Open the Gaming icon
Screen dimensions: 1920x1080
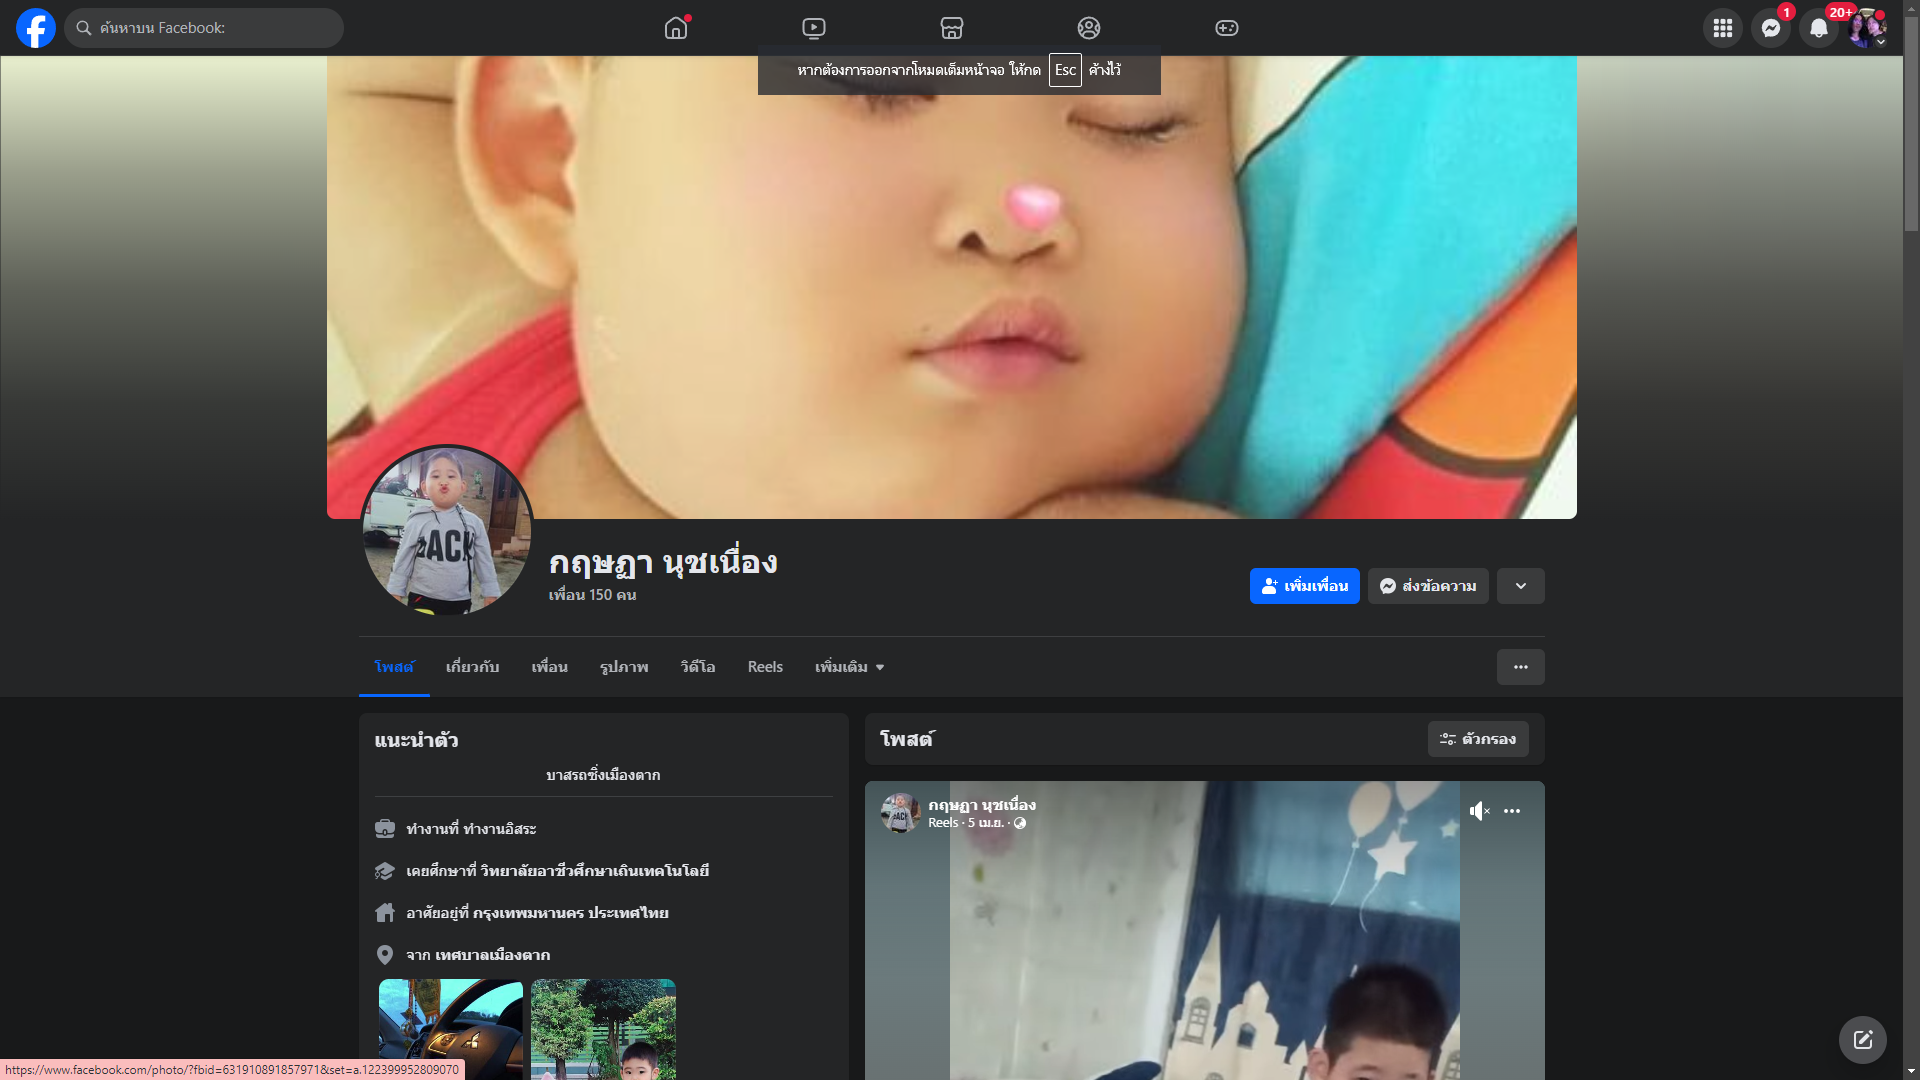coord(1227,28)
